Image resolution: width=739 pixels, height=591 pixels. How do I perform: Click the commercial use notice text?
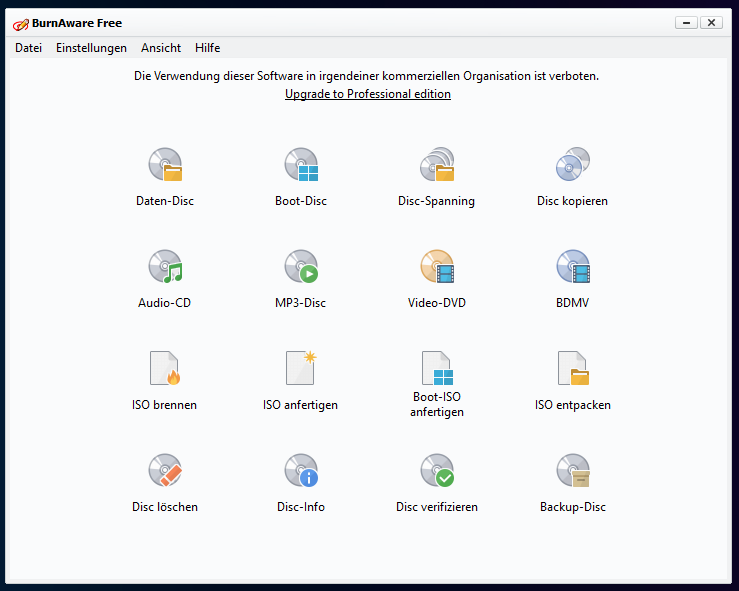(x=367, y=76)
